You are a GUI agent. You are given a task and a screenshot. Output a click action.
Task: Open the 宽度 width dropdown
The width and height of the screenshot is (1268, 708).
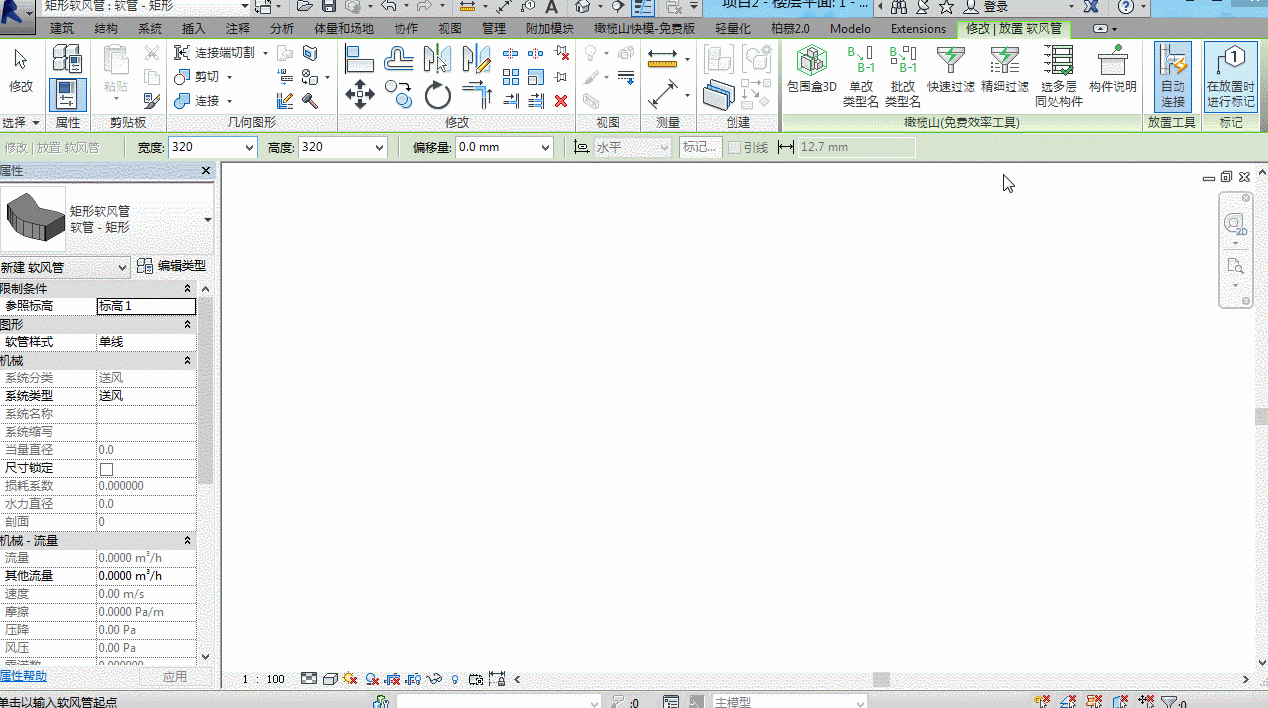249,148
